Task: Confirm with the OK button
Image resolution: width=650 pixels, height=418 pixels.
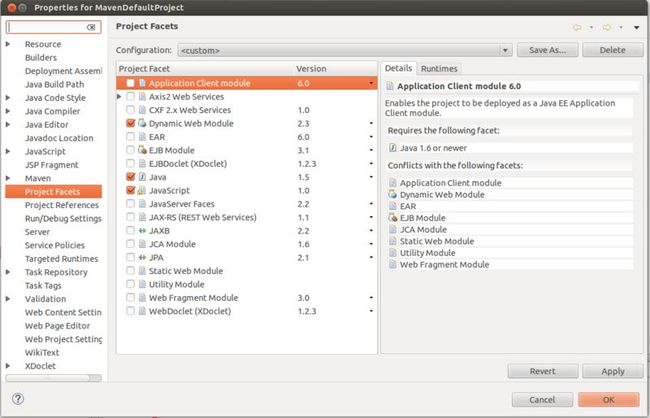Action: 609,400
